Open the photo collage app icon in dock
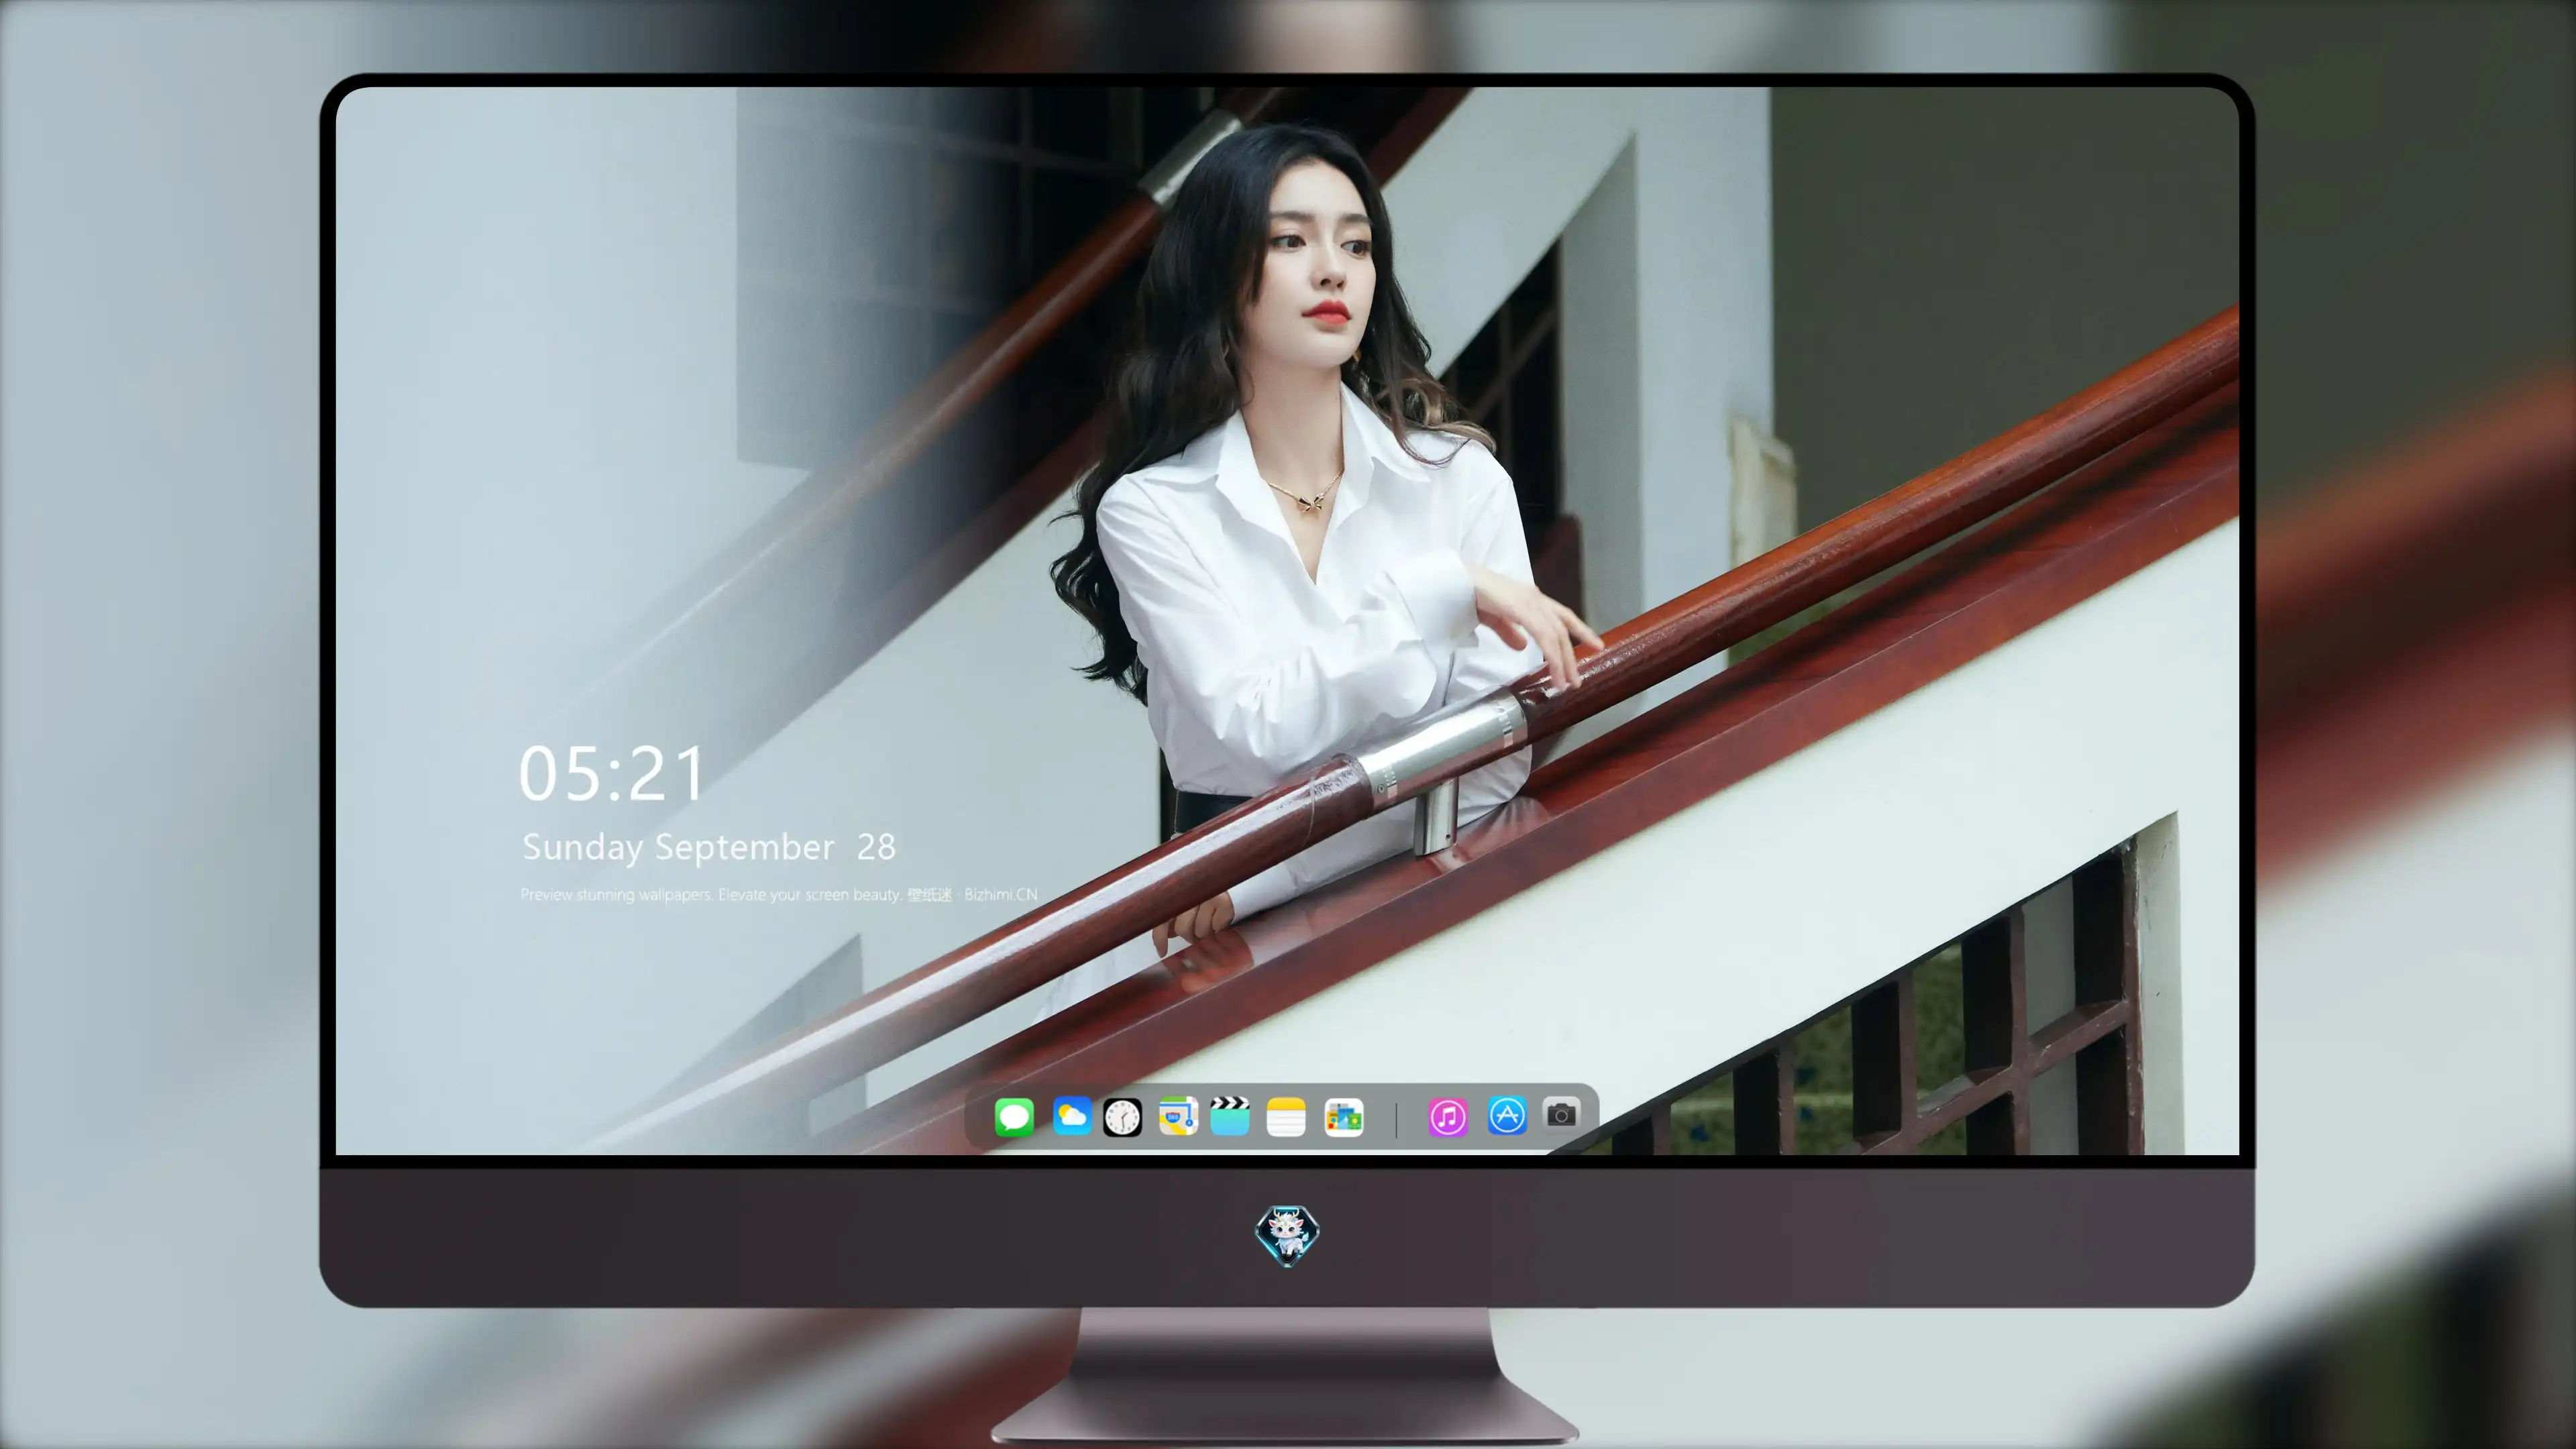Image resolution: width=2576 pixels, height=1449 pixels. pyautogui.click(x=1343, y=1117)
